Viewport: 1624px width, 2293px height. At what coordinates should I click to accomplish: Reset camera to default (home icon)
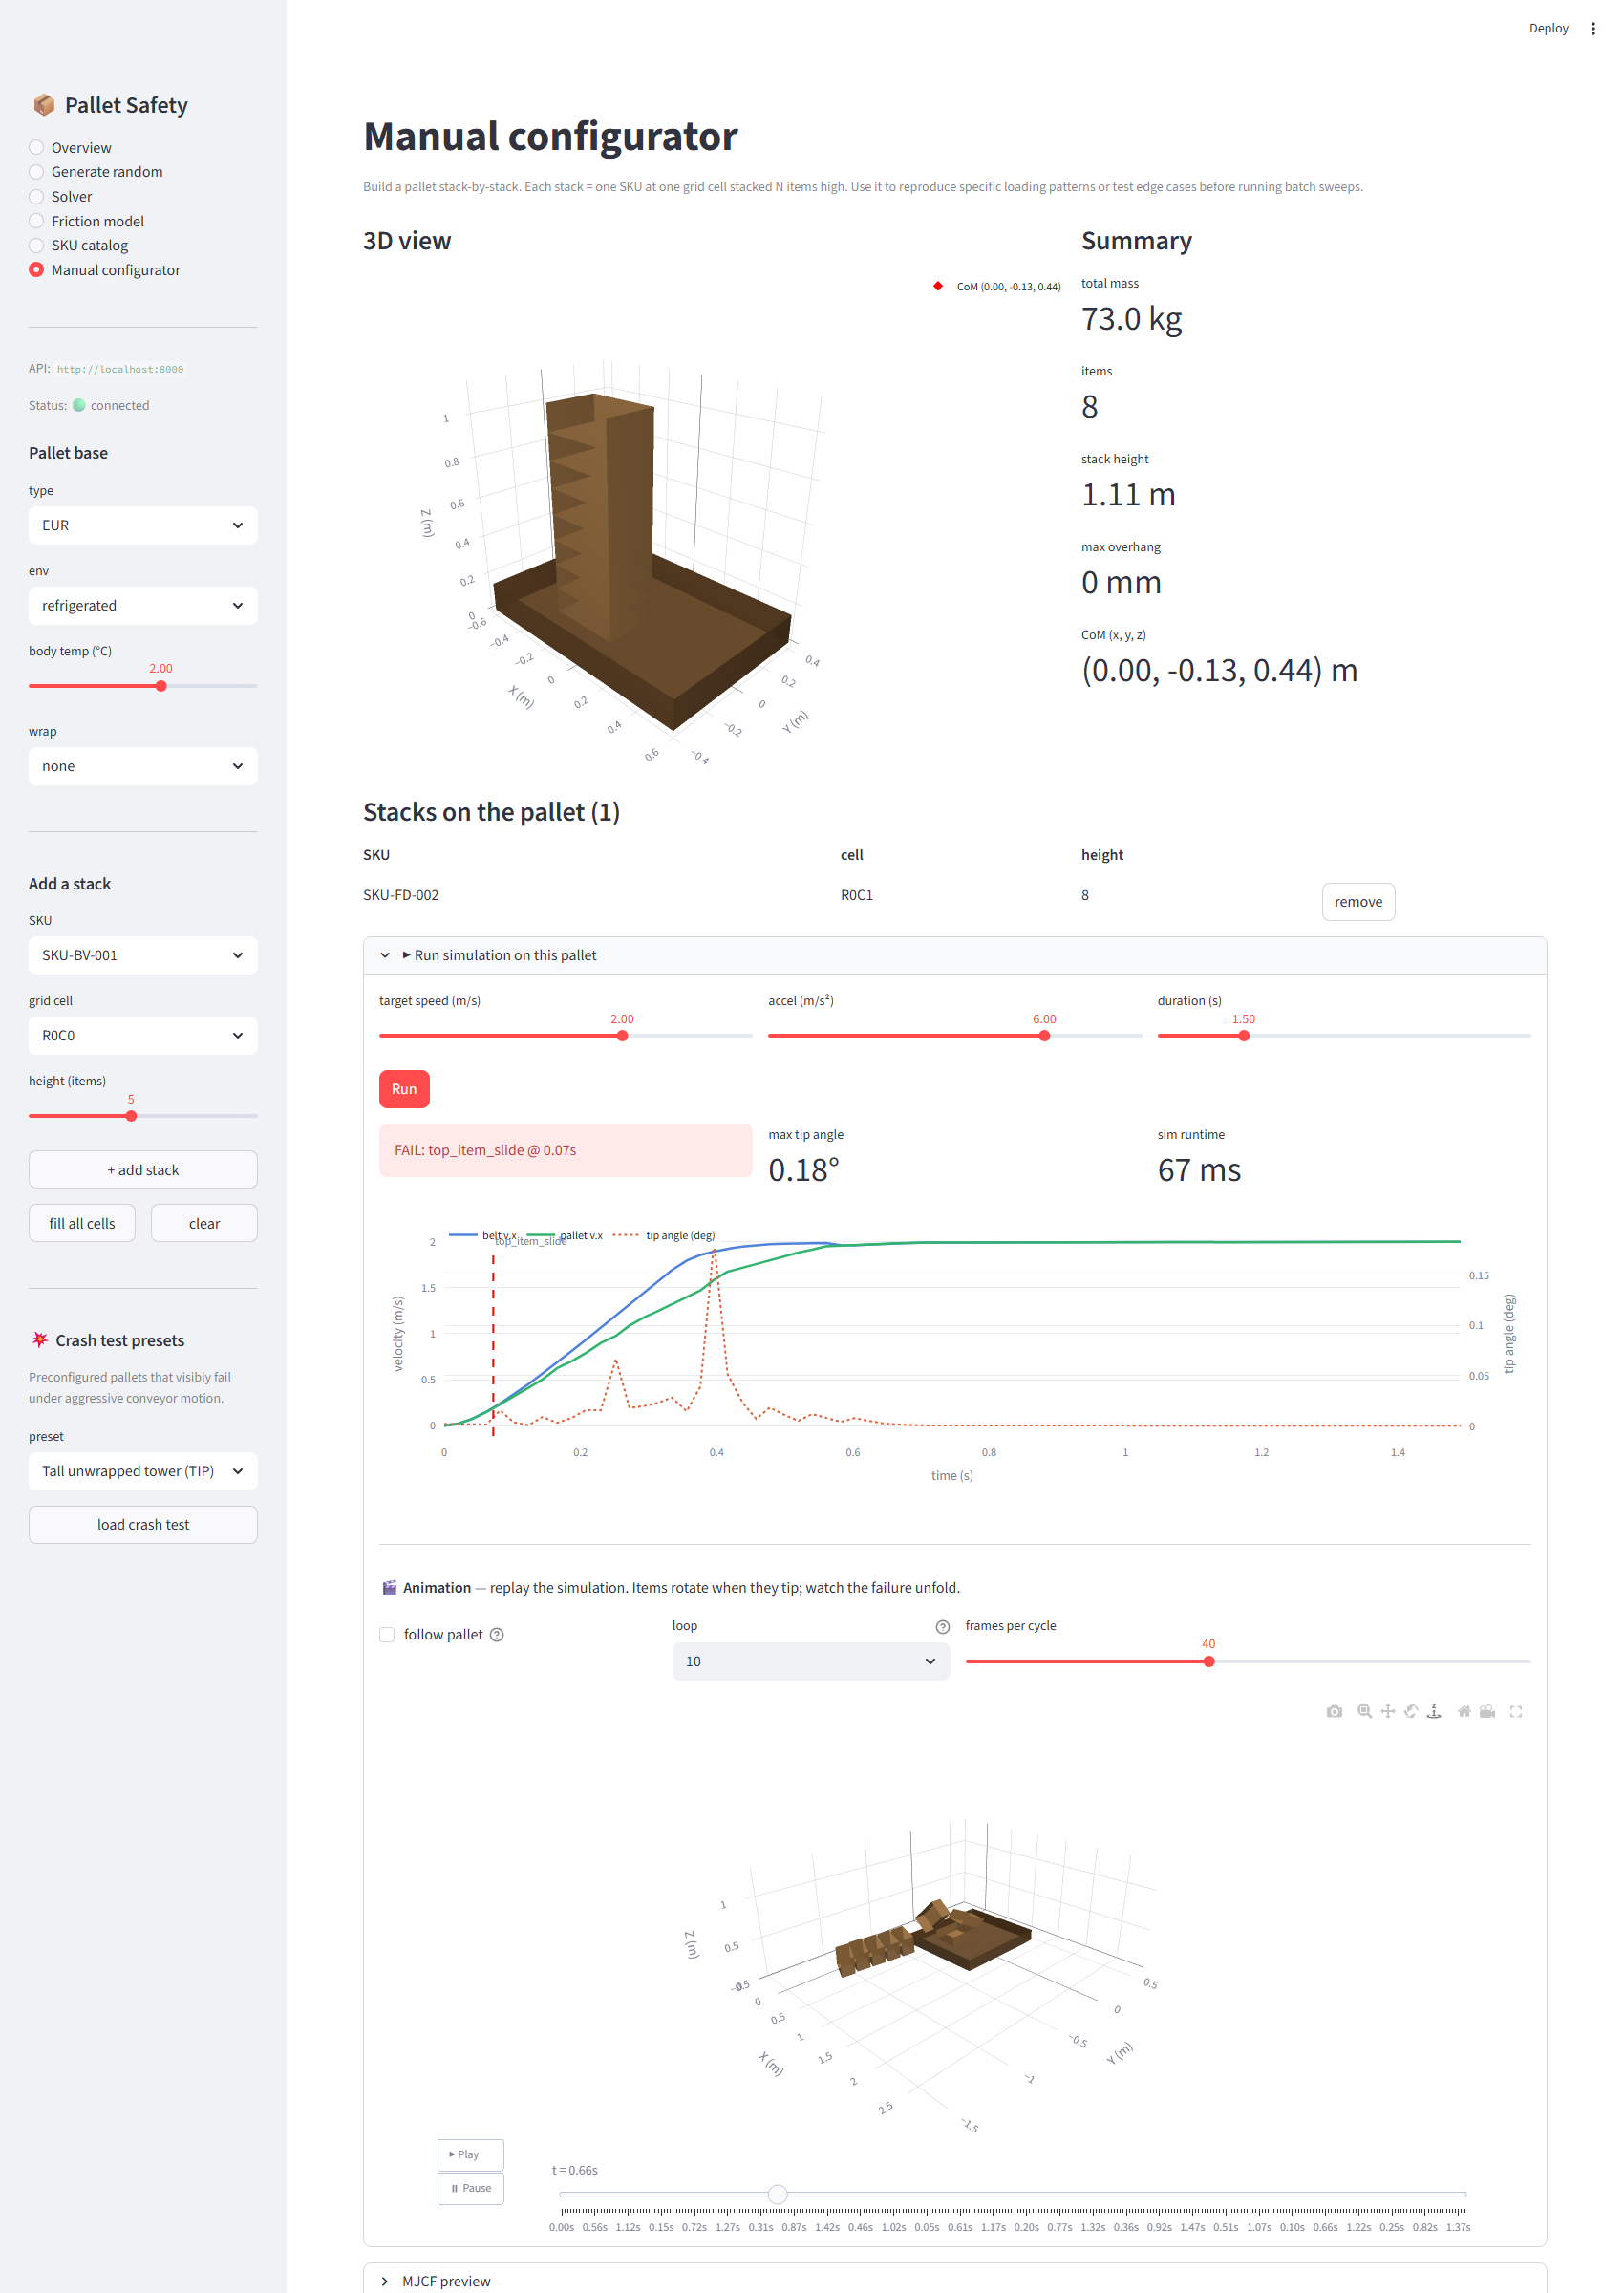click(1464, 1711)
